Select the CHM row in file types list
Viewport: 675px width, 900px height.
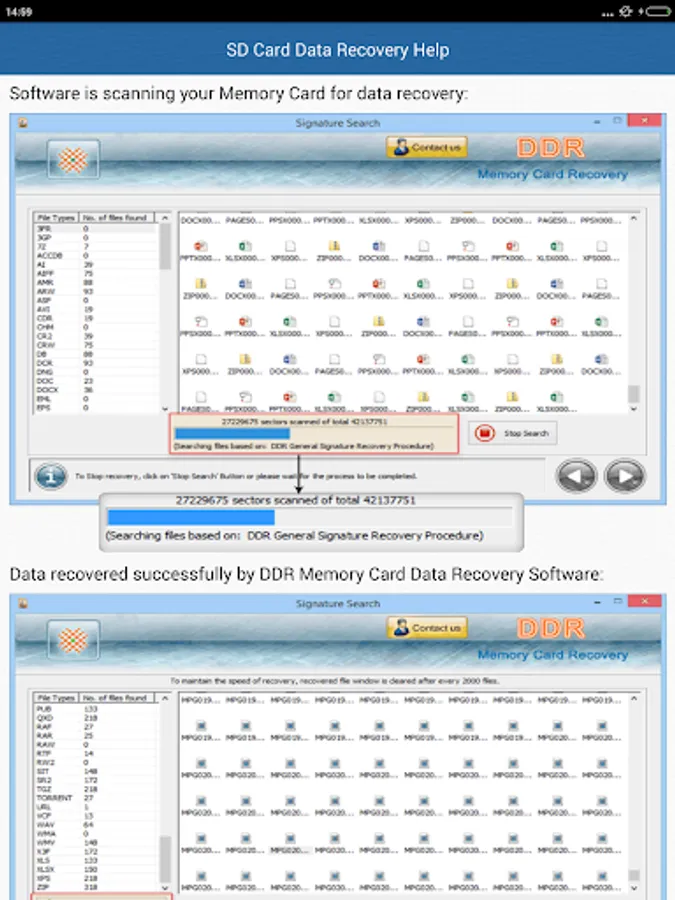[x=95, y=327]
